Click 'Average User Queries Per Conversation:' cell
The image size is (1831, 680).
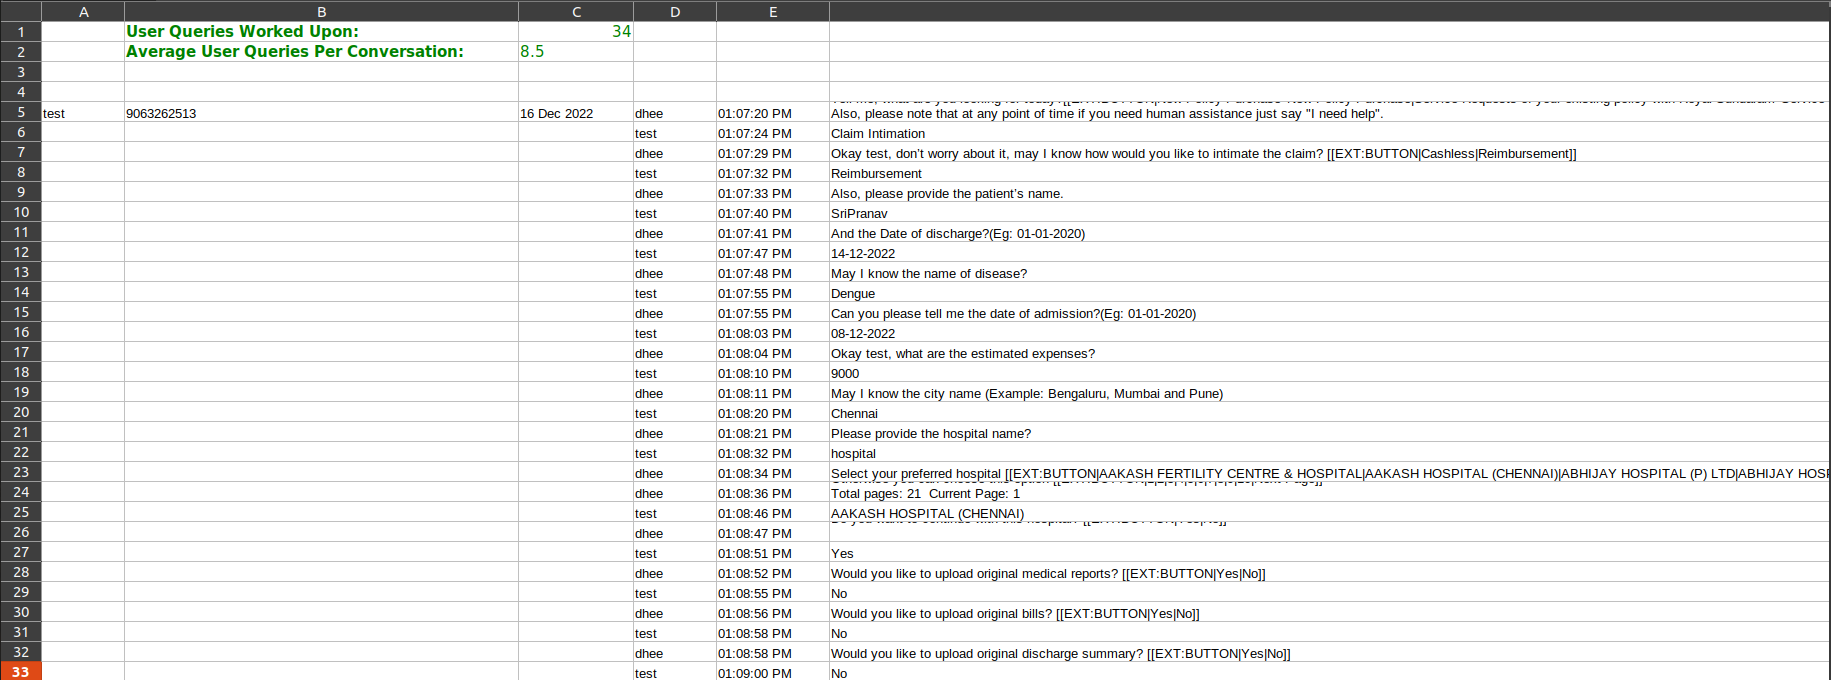[x=321, y=52]
